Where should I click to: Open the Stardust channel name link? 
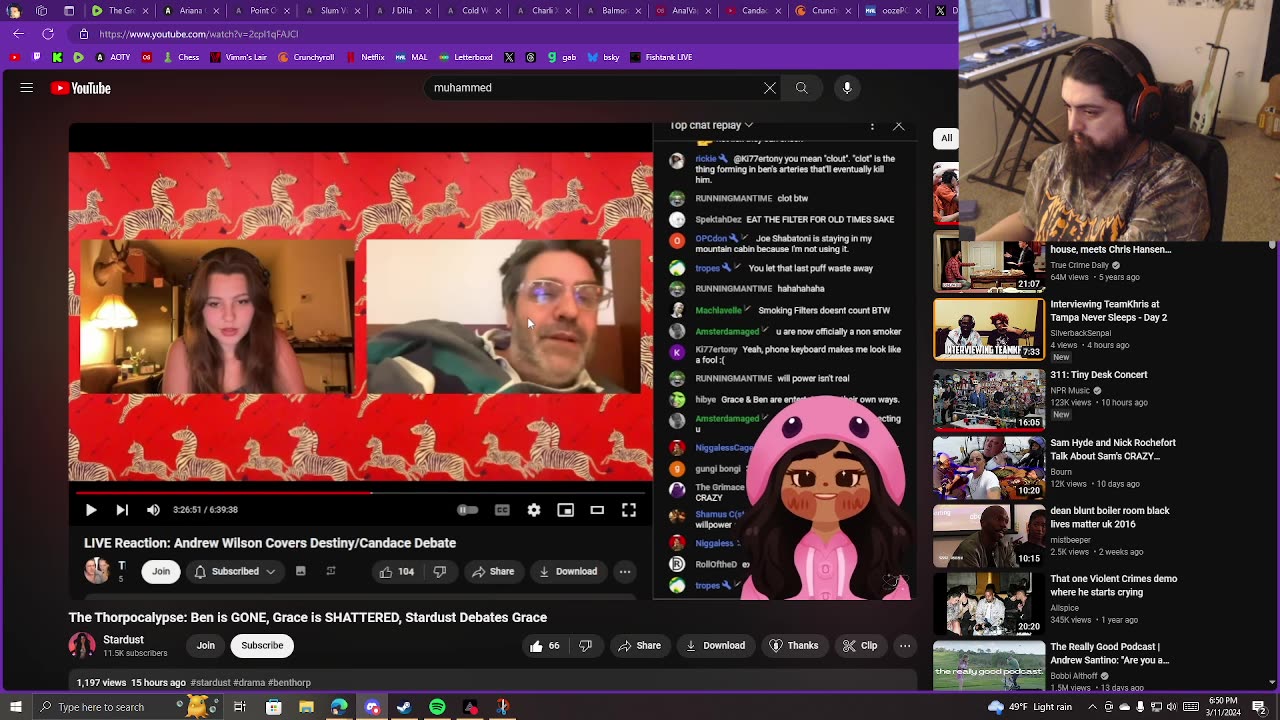(124, 640)
